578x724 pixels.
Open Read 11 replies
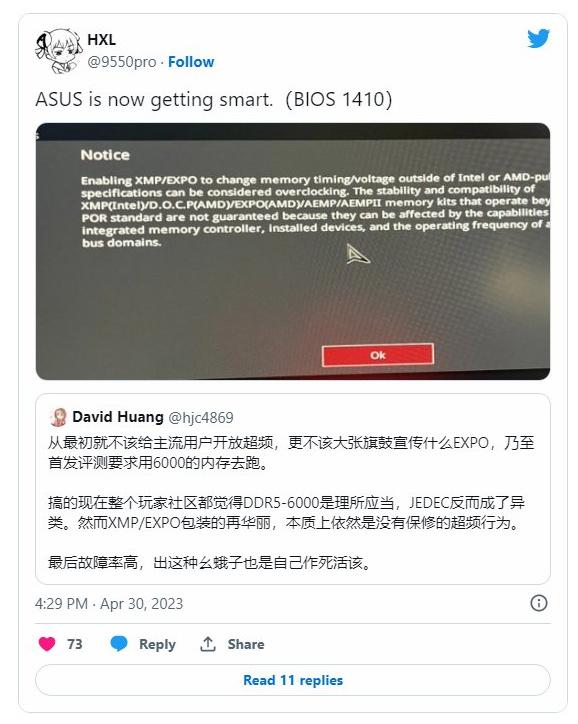pyautogui.click(x=293, y=680)
